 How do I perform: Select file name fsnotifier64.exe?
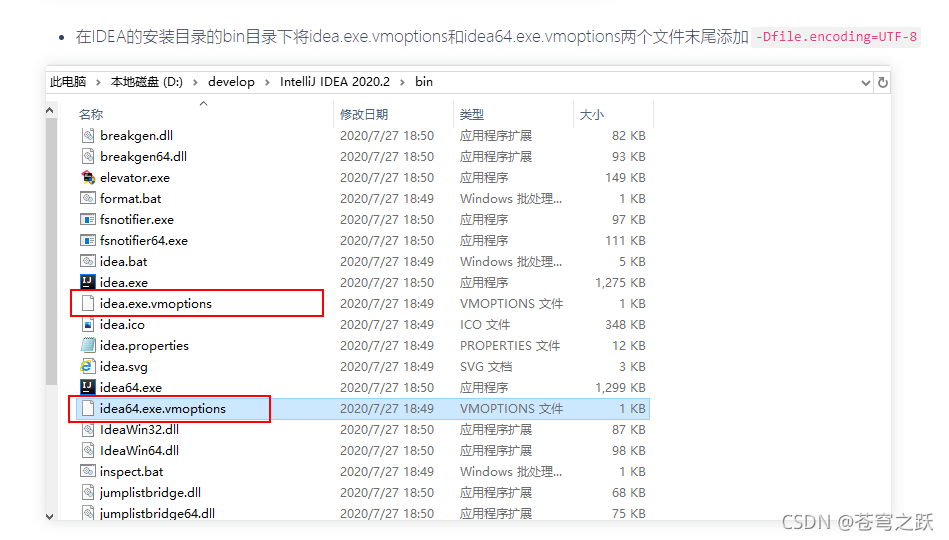(143, 240)
